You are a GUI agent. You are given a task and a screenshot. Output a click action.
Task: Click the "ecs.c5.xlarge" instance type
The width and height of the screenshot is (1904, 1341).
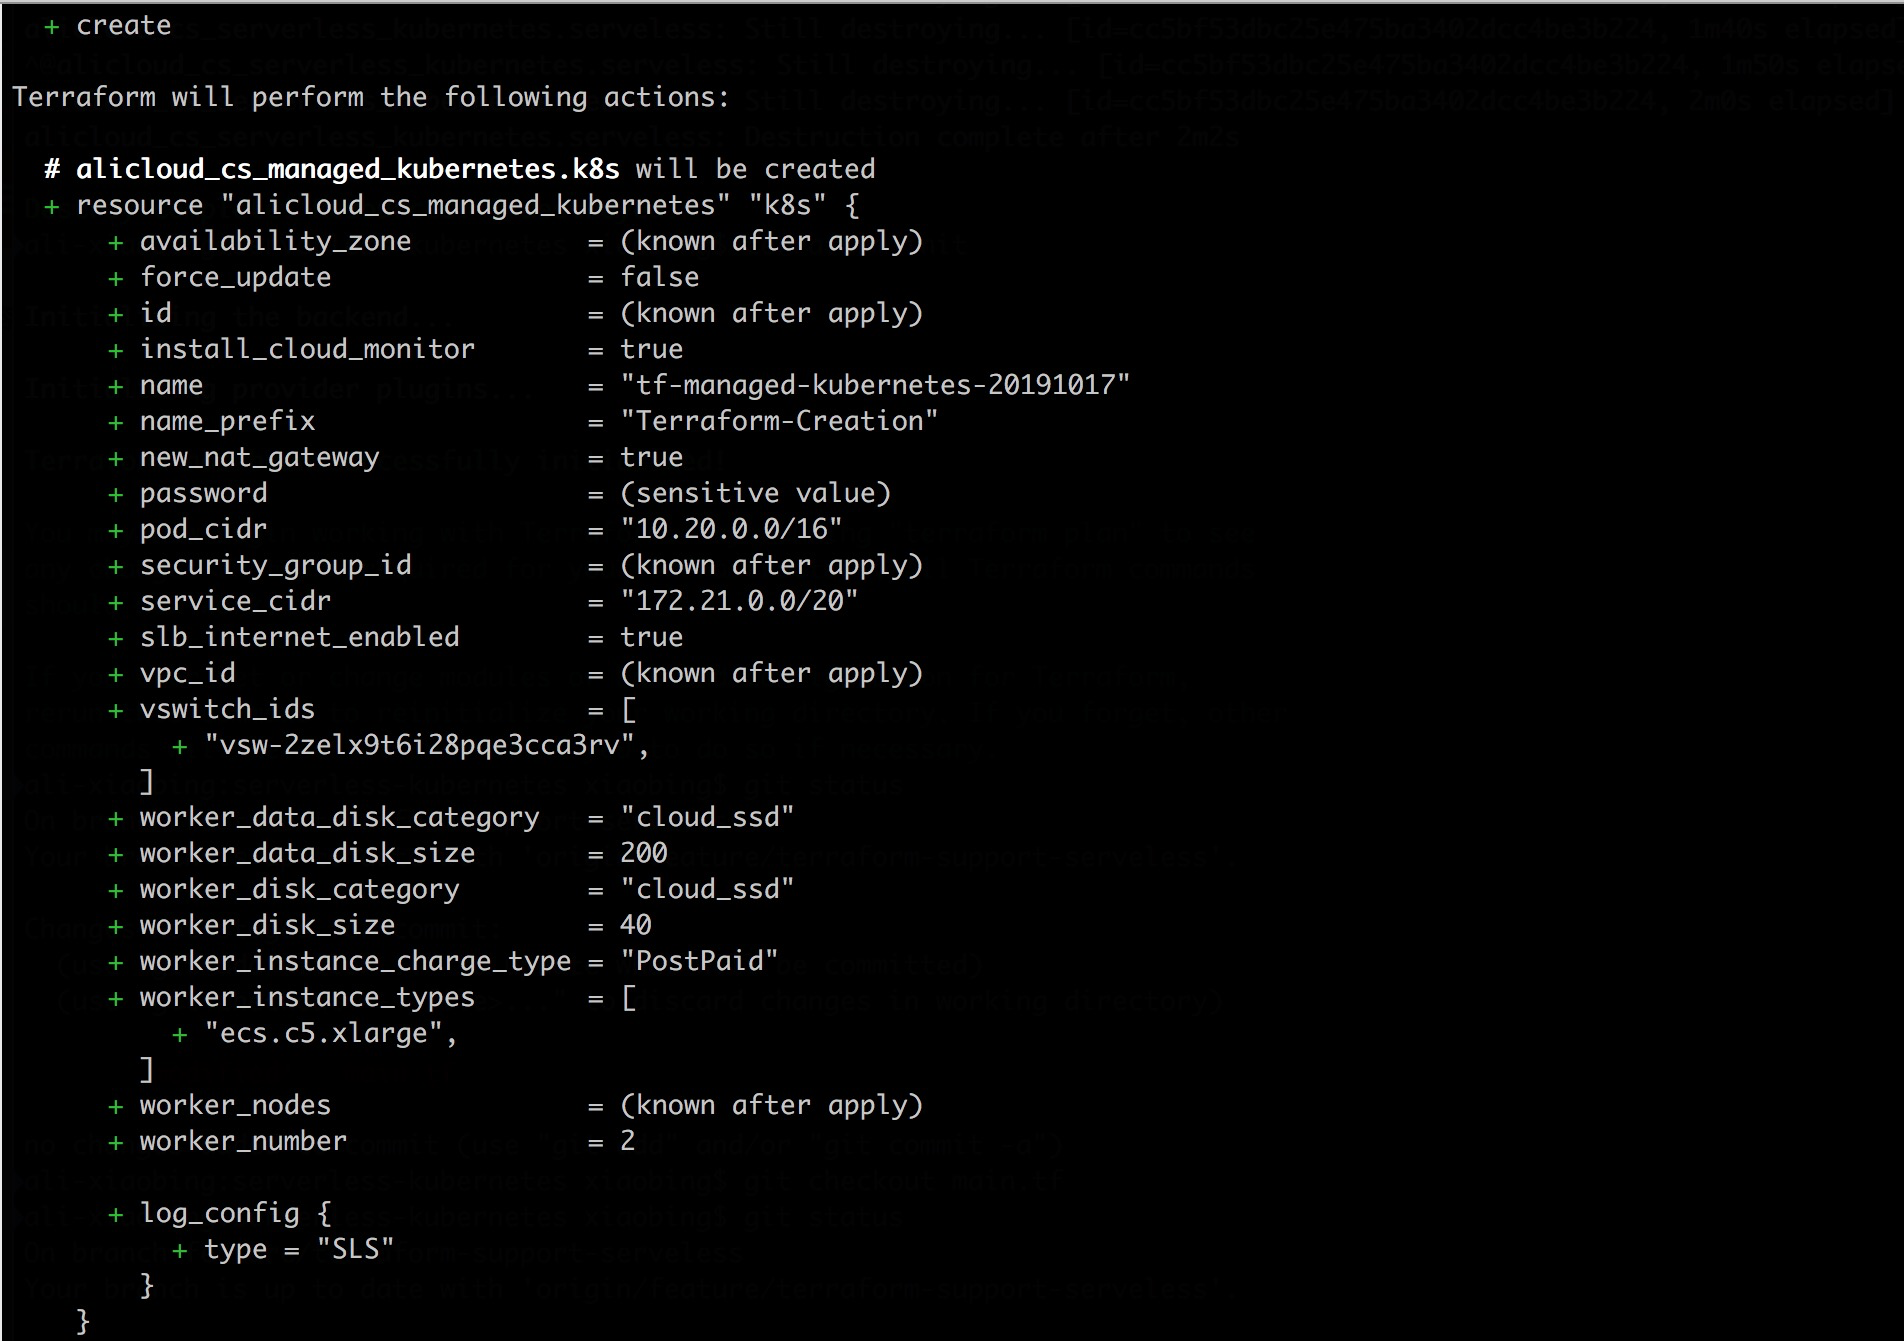click(x=324, y=1033)
